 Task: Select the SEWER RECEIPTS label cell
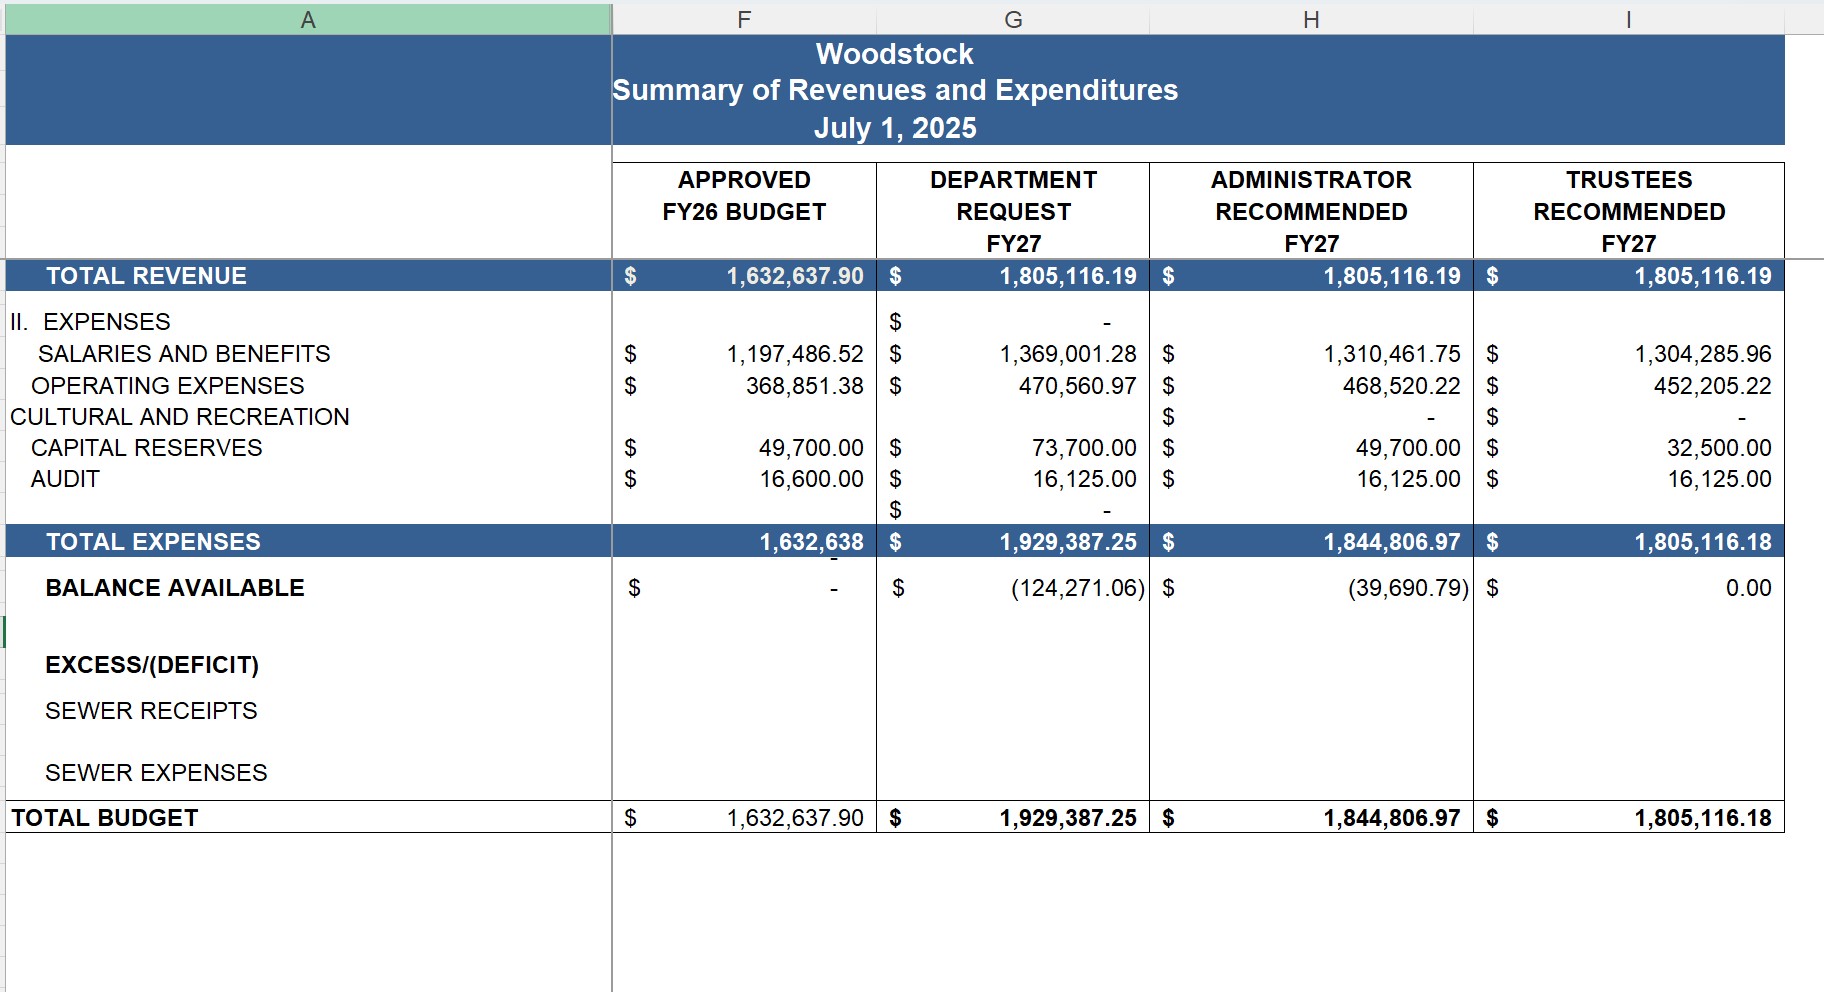click(151, 711)
